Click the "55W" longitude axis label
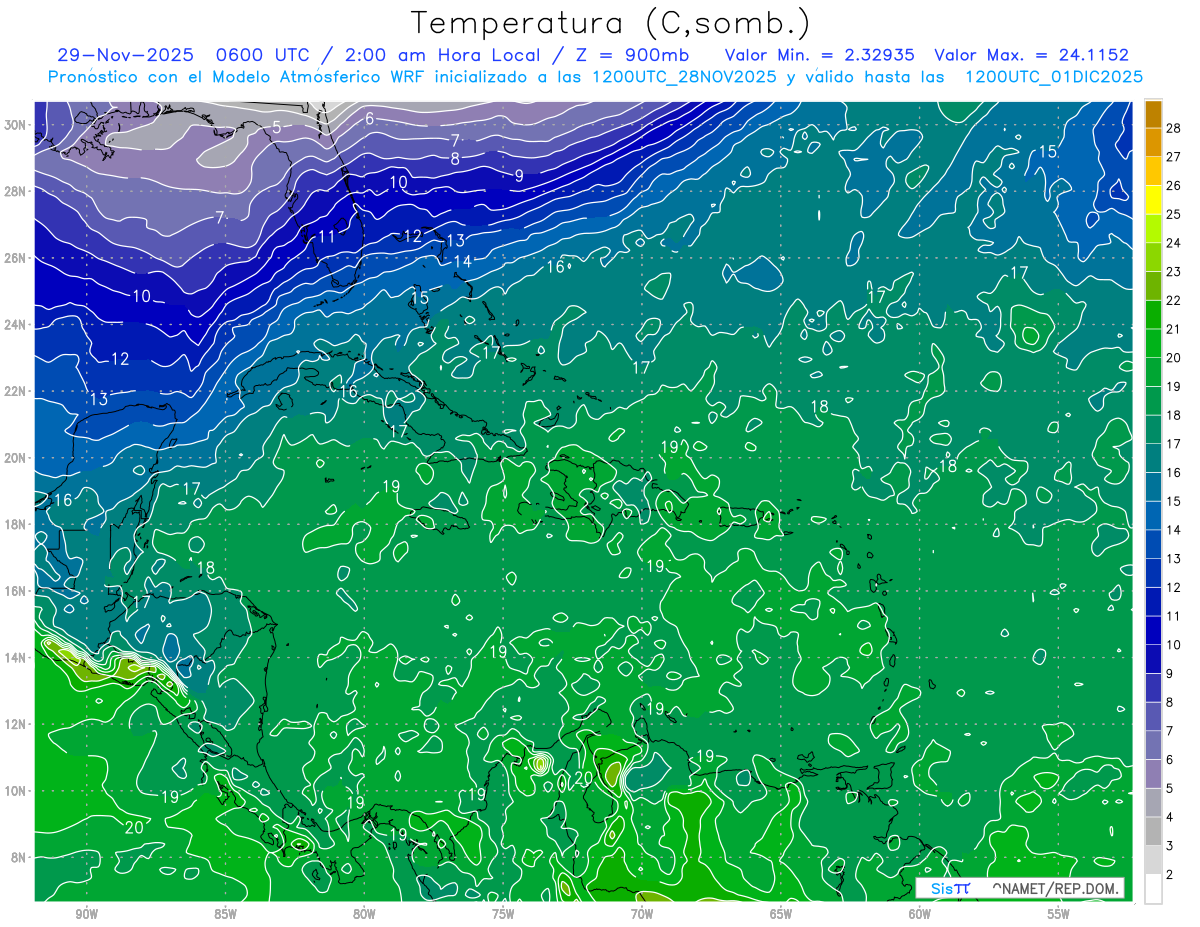The image size is (1200, 927). [1060, 913]
